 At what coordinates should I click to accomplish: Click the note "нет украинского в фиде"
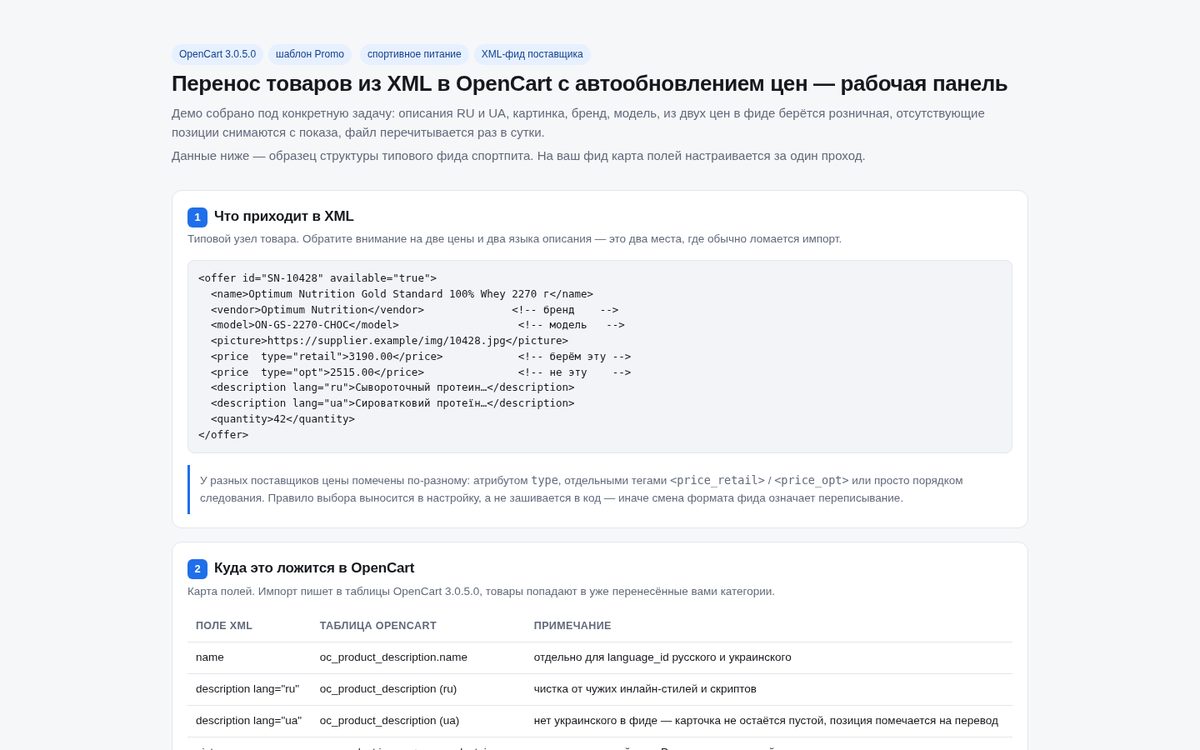[766, 720]
